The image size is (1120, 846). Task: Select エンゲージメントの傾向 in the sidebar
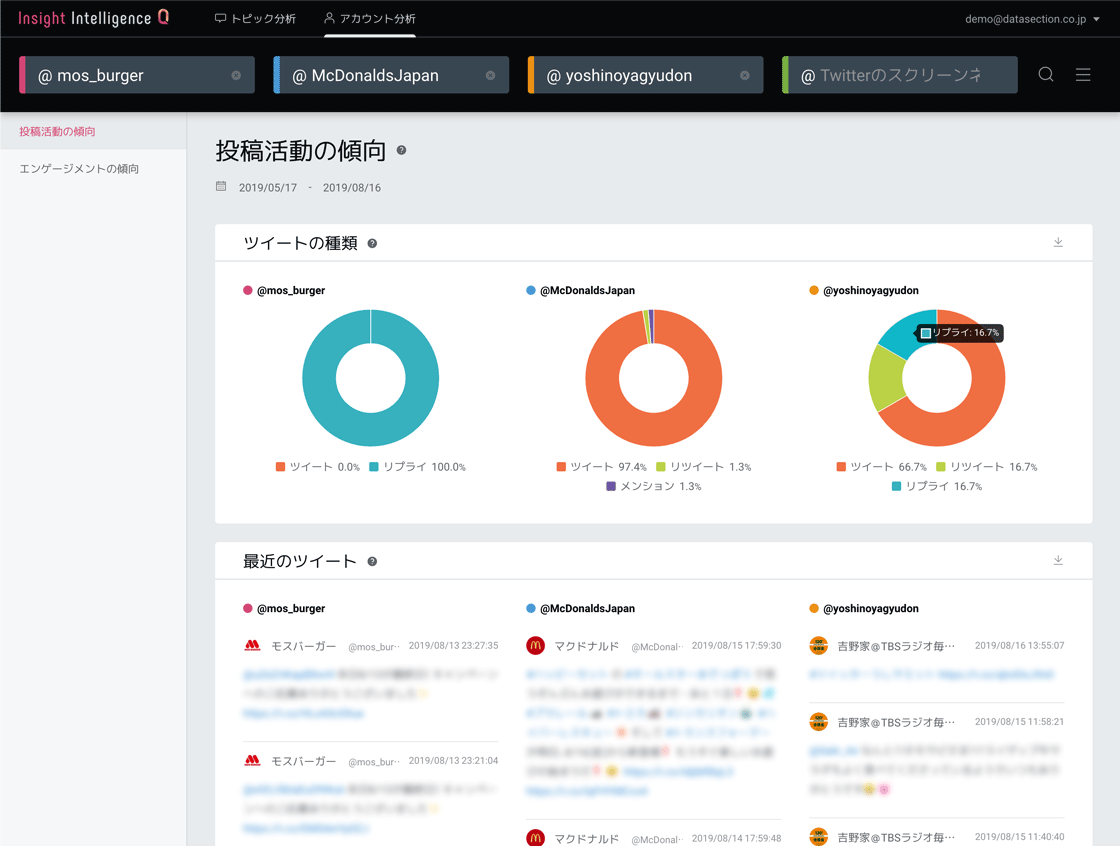(79, 169)
